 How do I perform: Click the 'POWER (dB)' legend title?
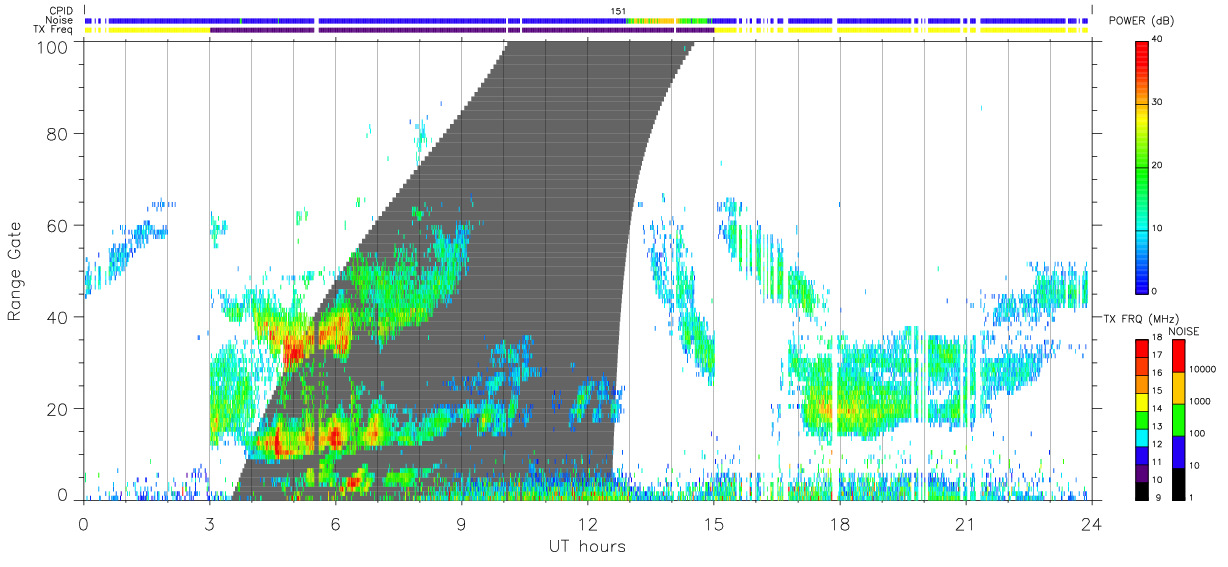tap(1142, 21)
